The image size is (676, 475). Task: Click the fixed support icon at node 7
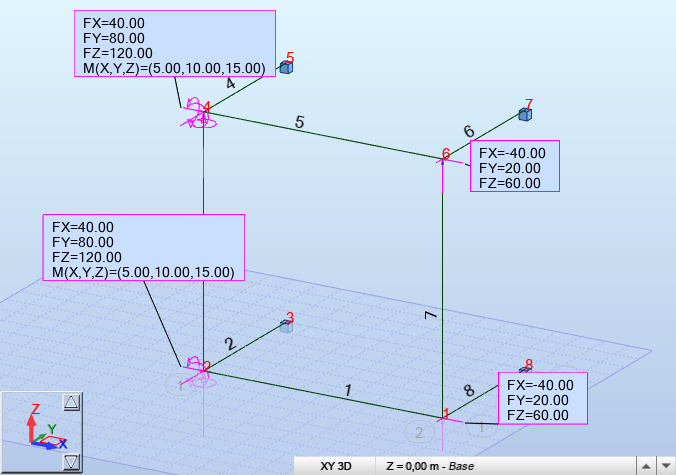[525, 115]
